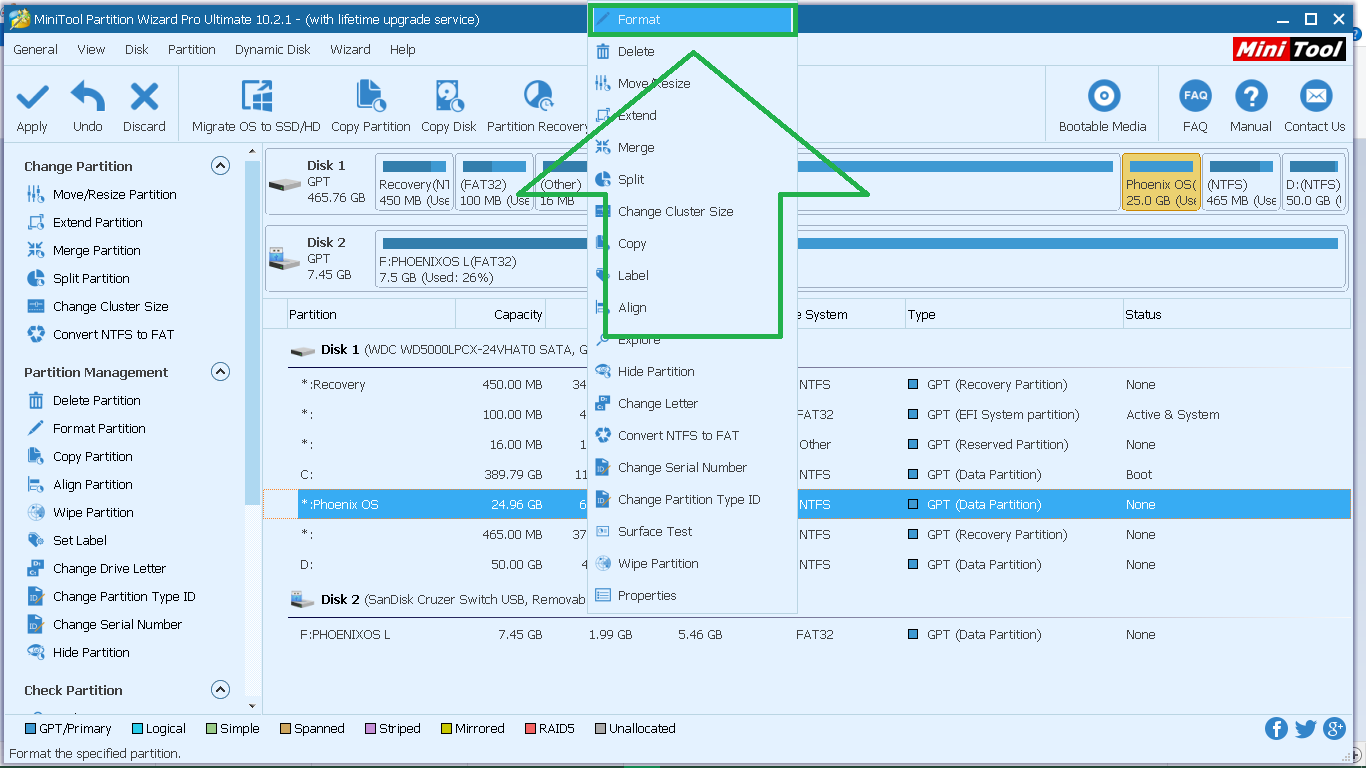Sort by the Status column header
1366x768 pixels.
(1236, 315)
